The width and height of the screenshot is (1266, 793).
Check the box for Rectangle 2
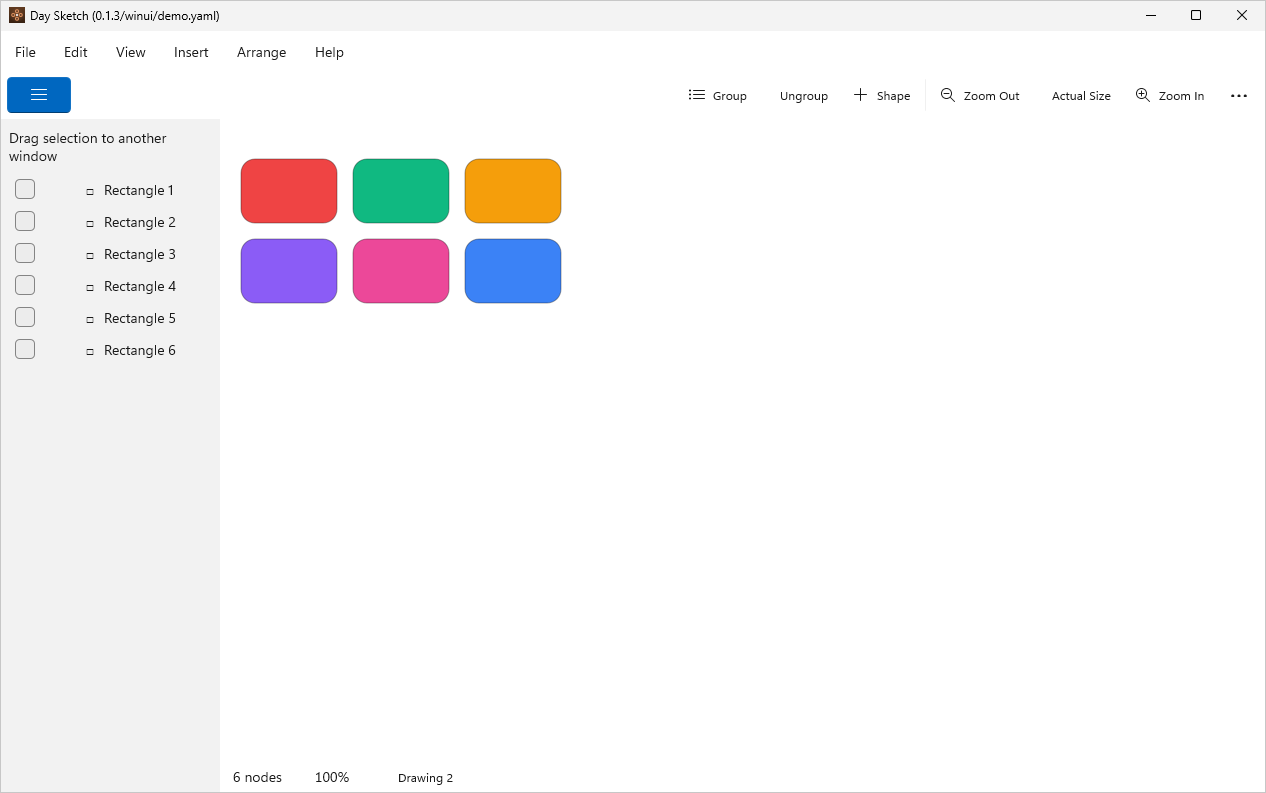coord(25,221)
